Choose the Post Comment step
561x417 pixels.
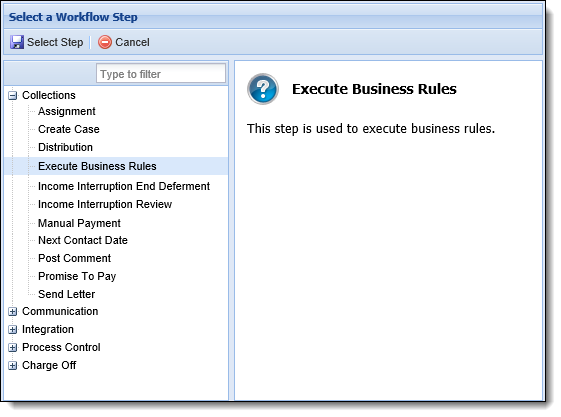74,258
